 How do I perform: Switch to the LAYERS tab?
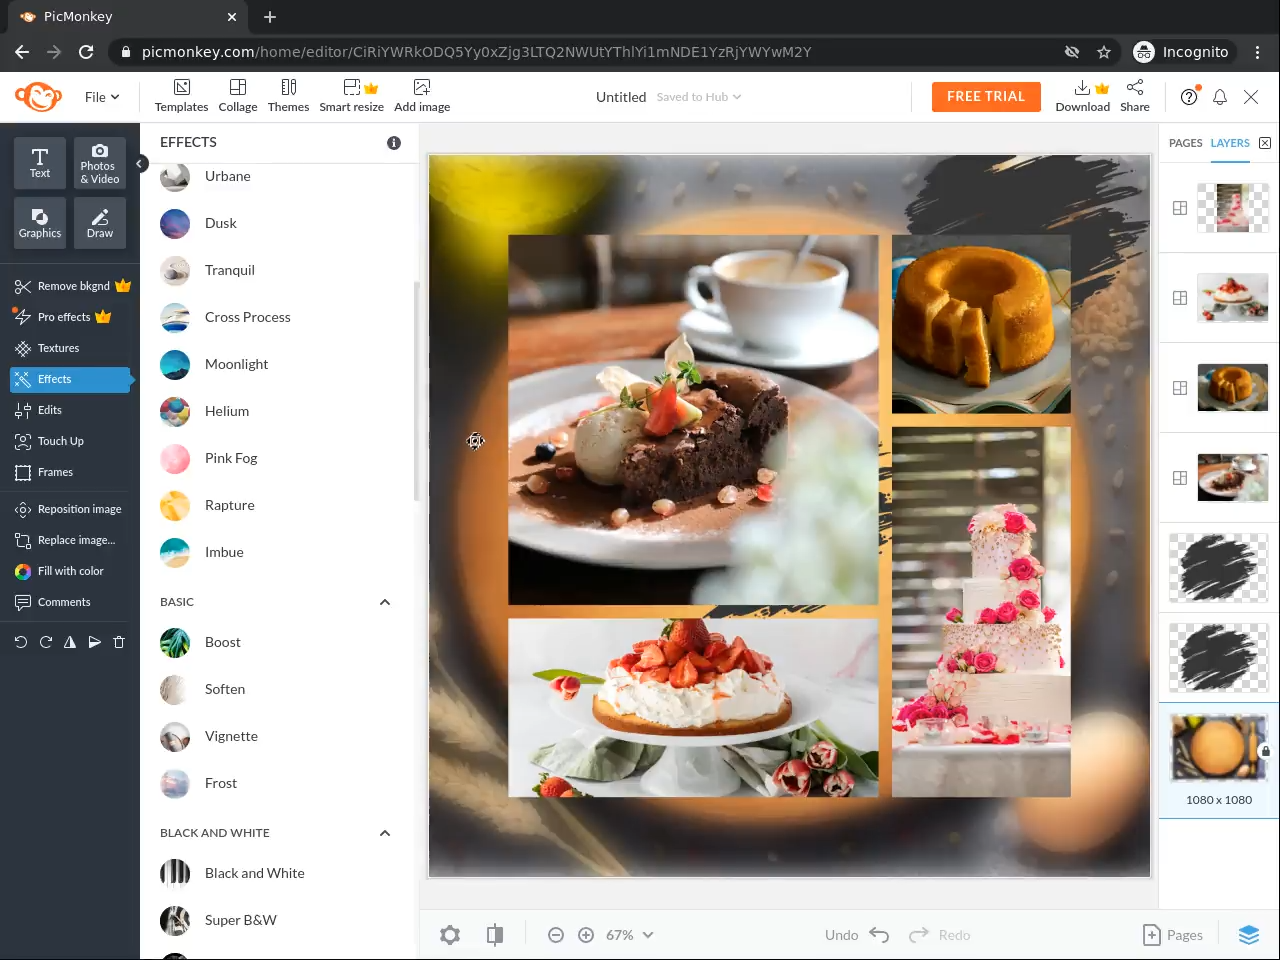tap(1230, 143)
